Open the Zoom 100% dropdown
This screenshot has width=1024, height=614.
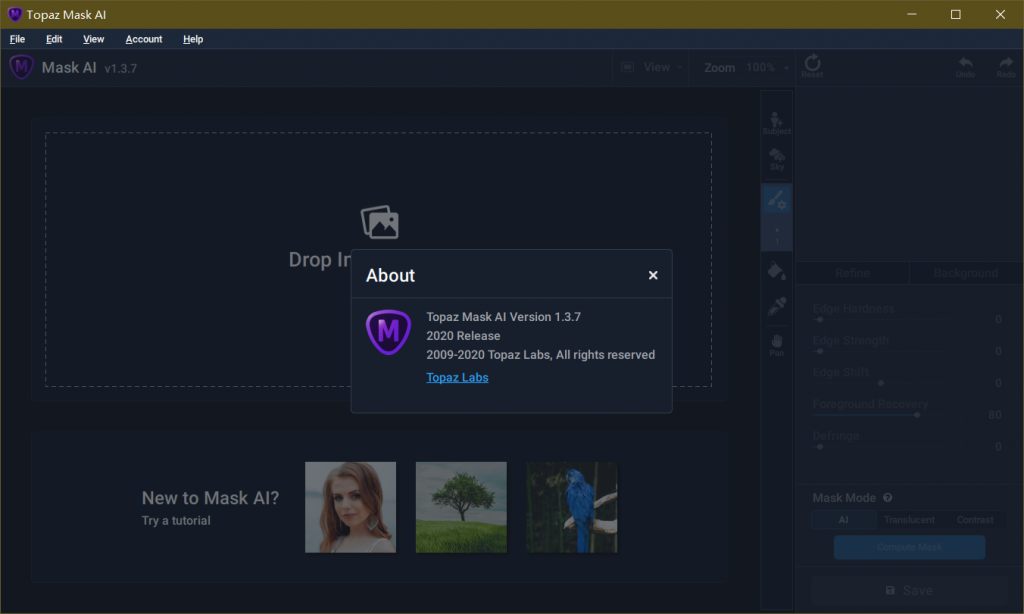pyautogui.click(x=760, y=68)
